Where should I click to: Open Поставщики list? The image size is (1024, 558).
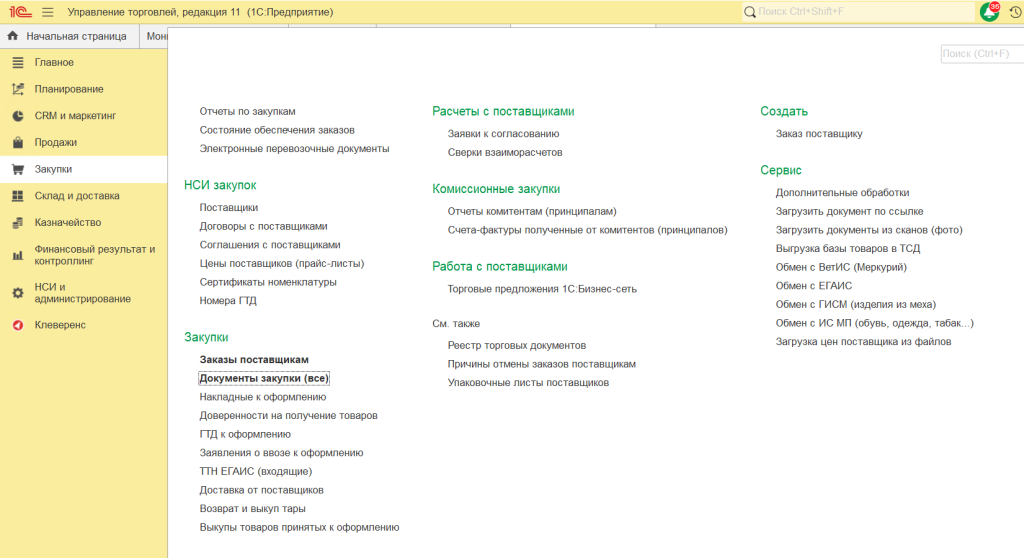pyautogui.click(x=229, y=208)
